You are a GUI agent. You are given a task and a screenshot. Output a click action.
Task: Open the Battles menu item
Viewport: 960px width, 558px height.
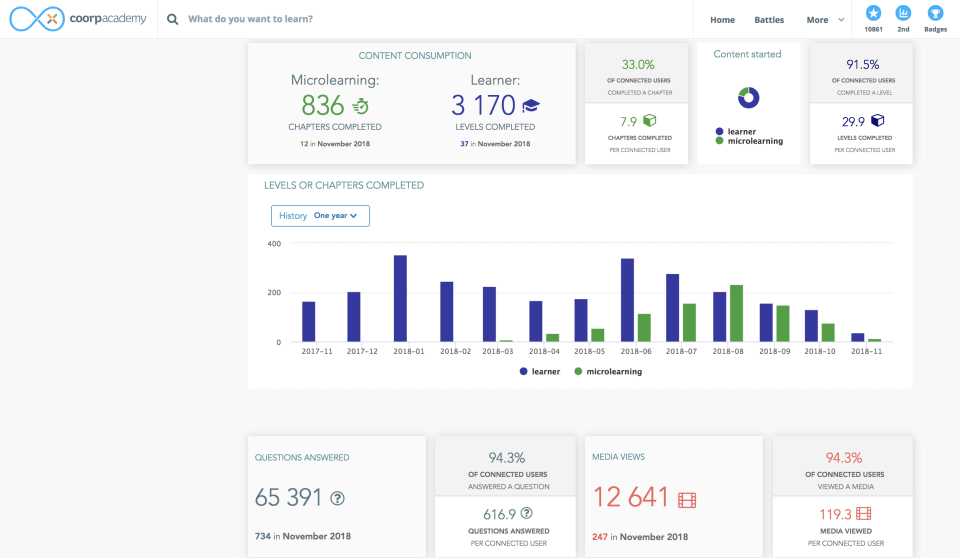(x=769, y=20)
